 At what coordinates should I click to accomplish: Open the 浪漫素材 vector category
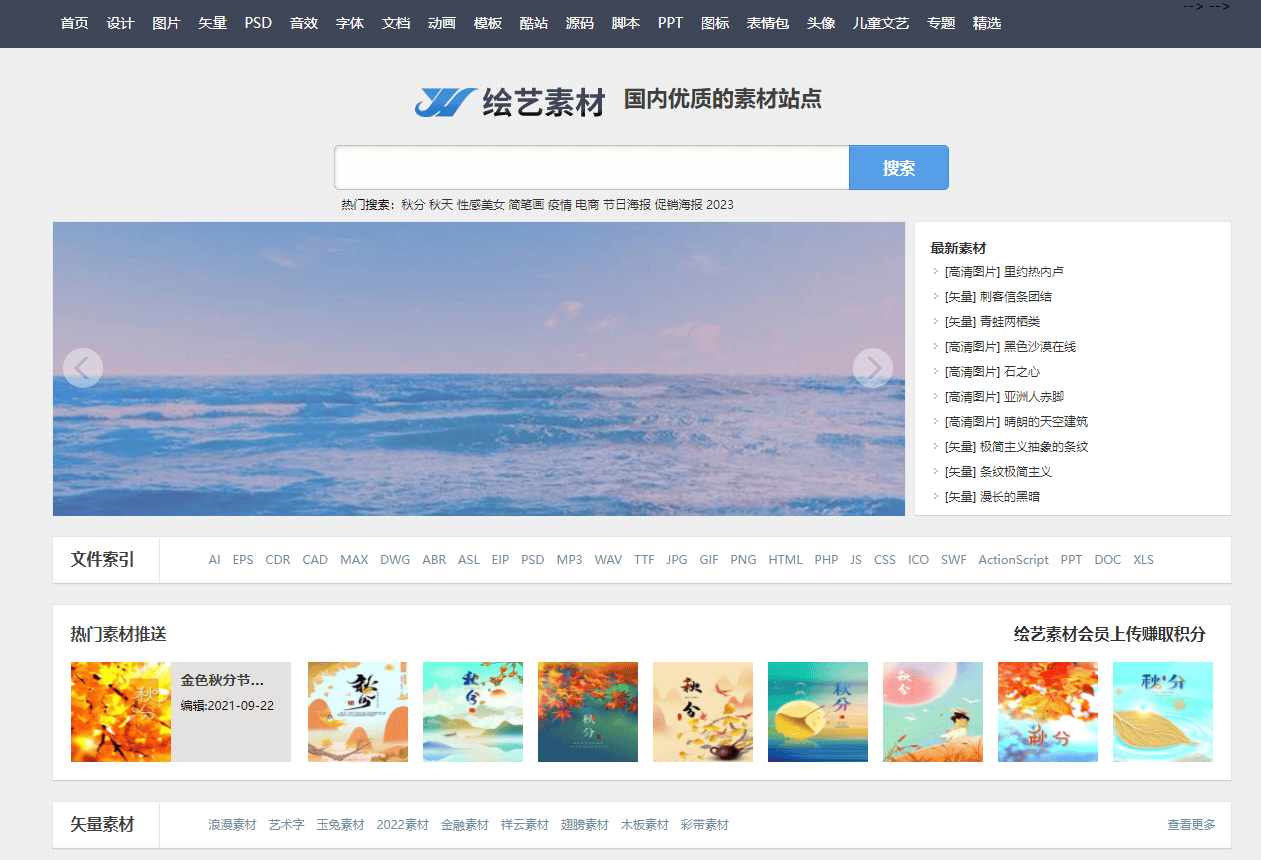click(232, 824)
